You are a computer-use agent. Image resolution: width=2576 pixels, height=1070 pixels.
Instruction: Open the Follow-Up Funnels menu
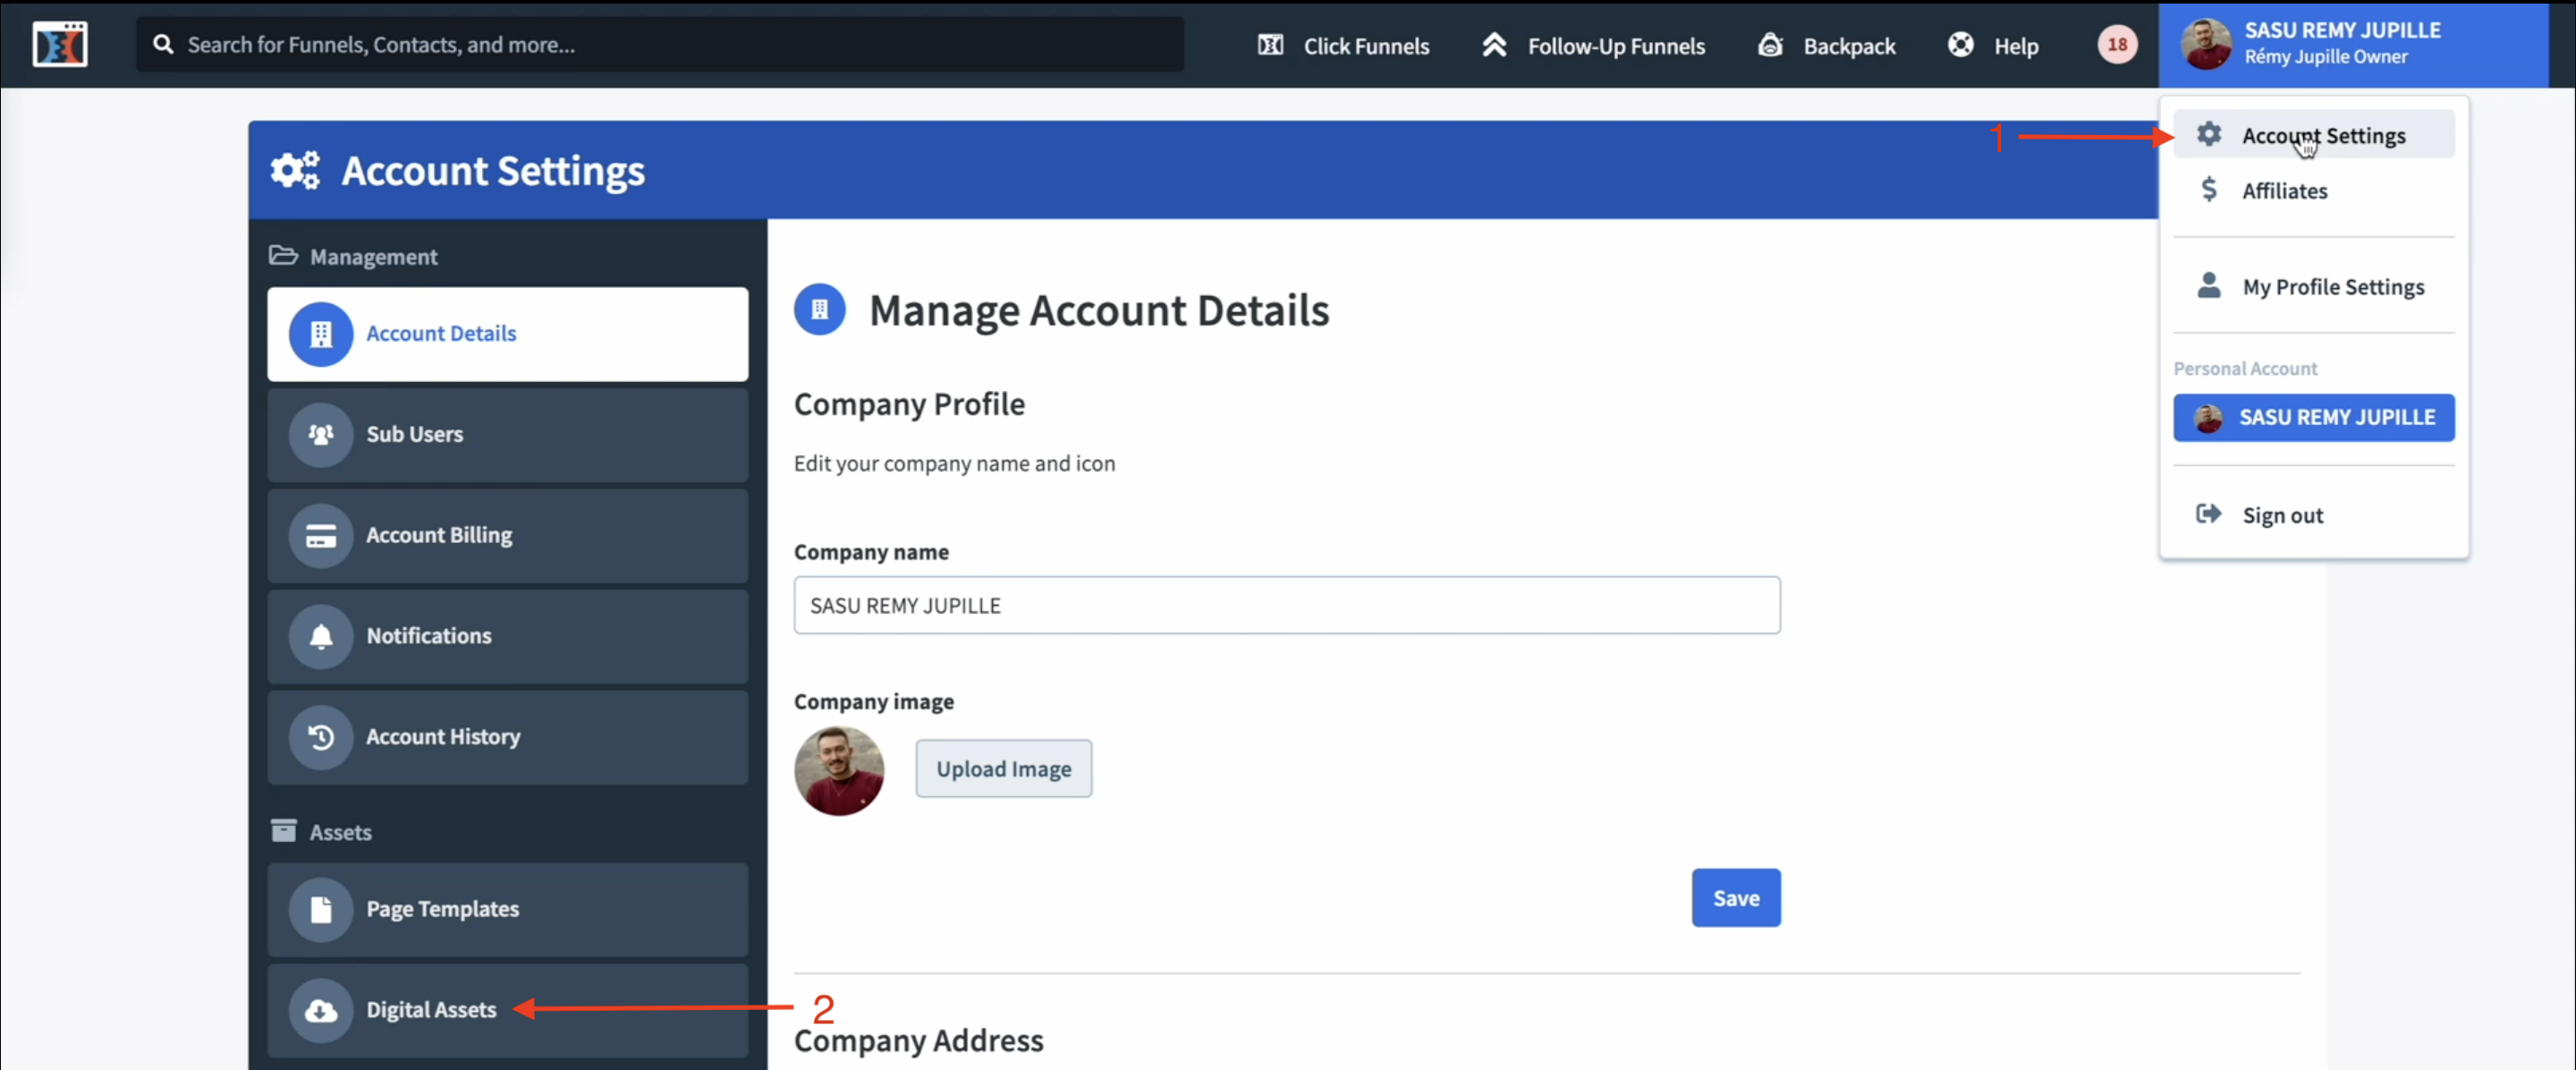pos(1594,46)
